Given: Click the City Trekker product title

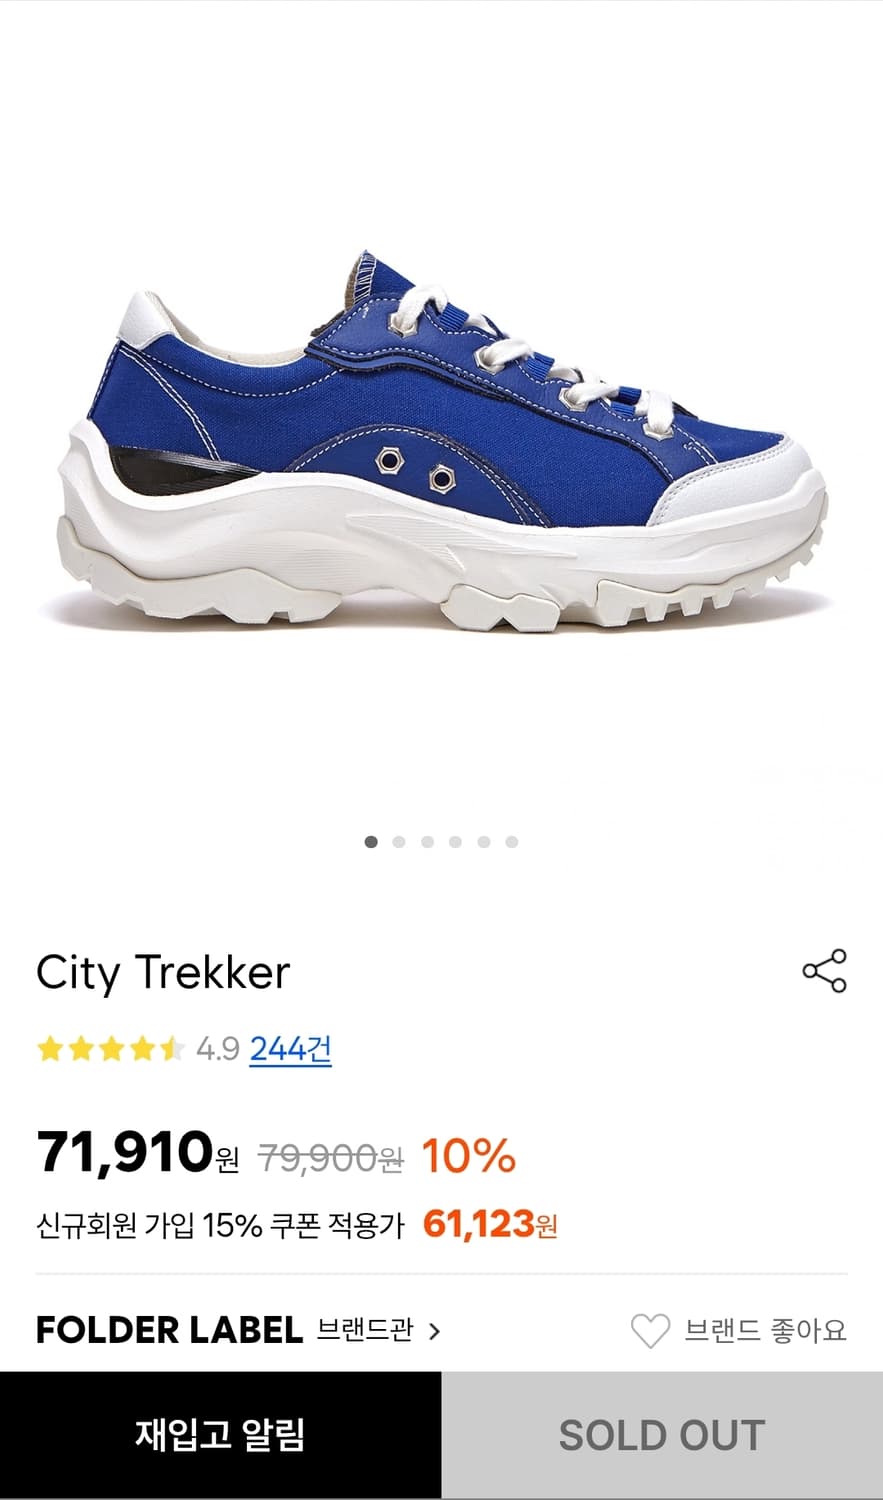Looking at the screenshot, I should (163, 973).
